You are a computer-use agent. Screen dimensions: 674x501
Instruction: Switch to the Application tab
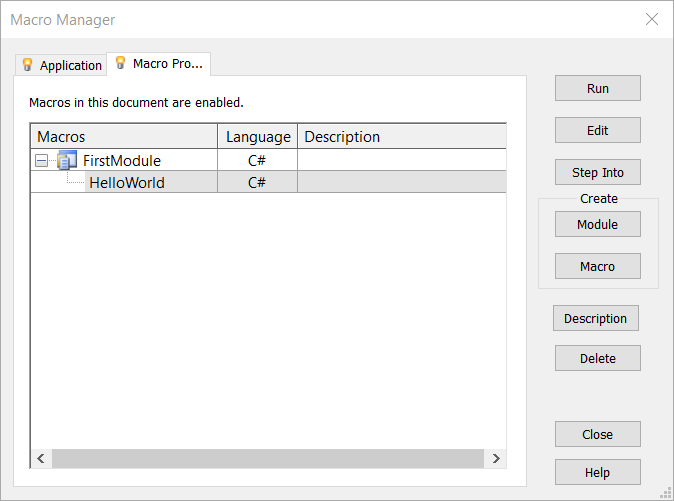coord(61,65)
